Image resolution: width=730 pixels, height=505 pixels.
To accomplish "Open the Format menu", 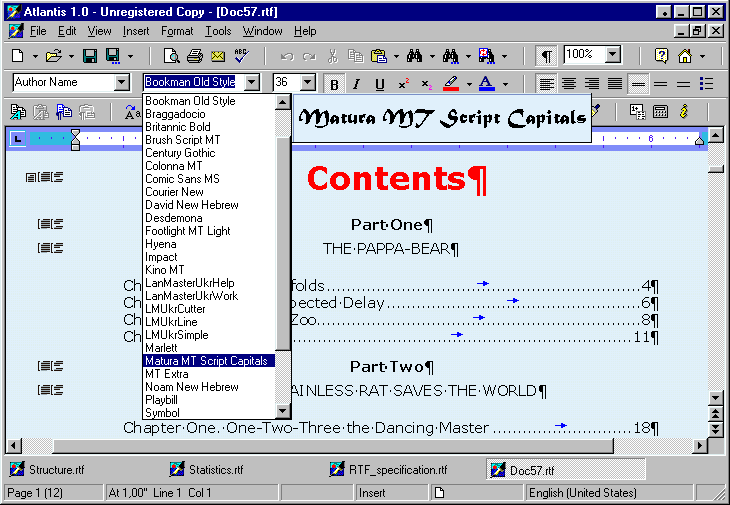I will pyautogui.click(x=177, y=31).
